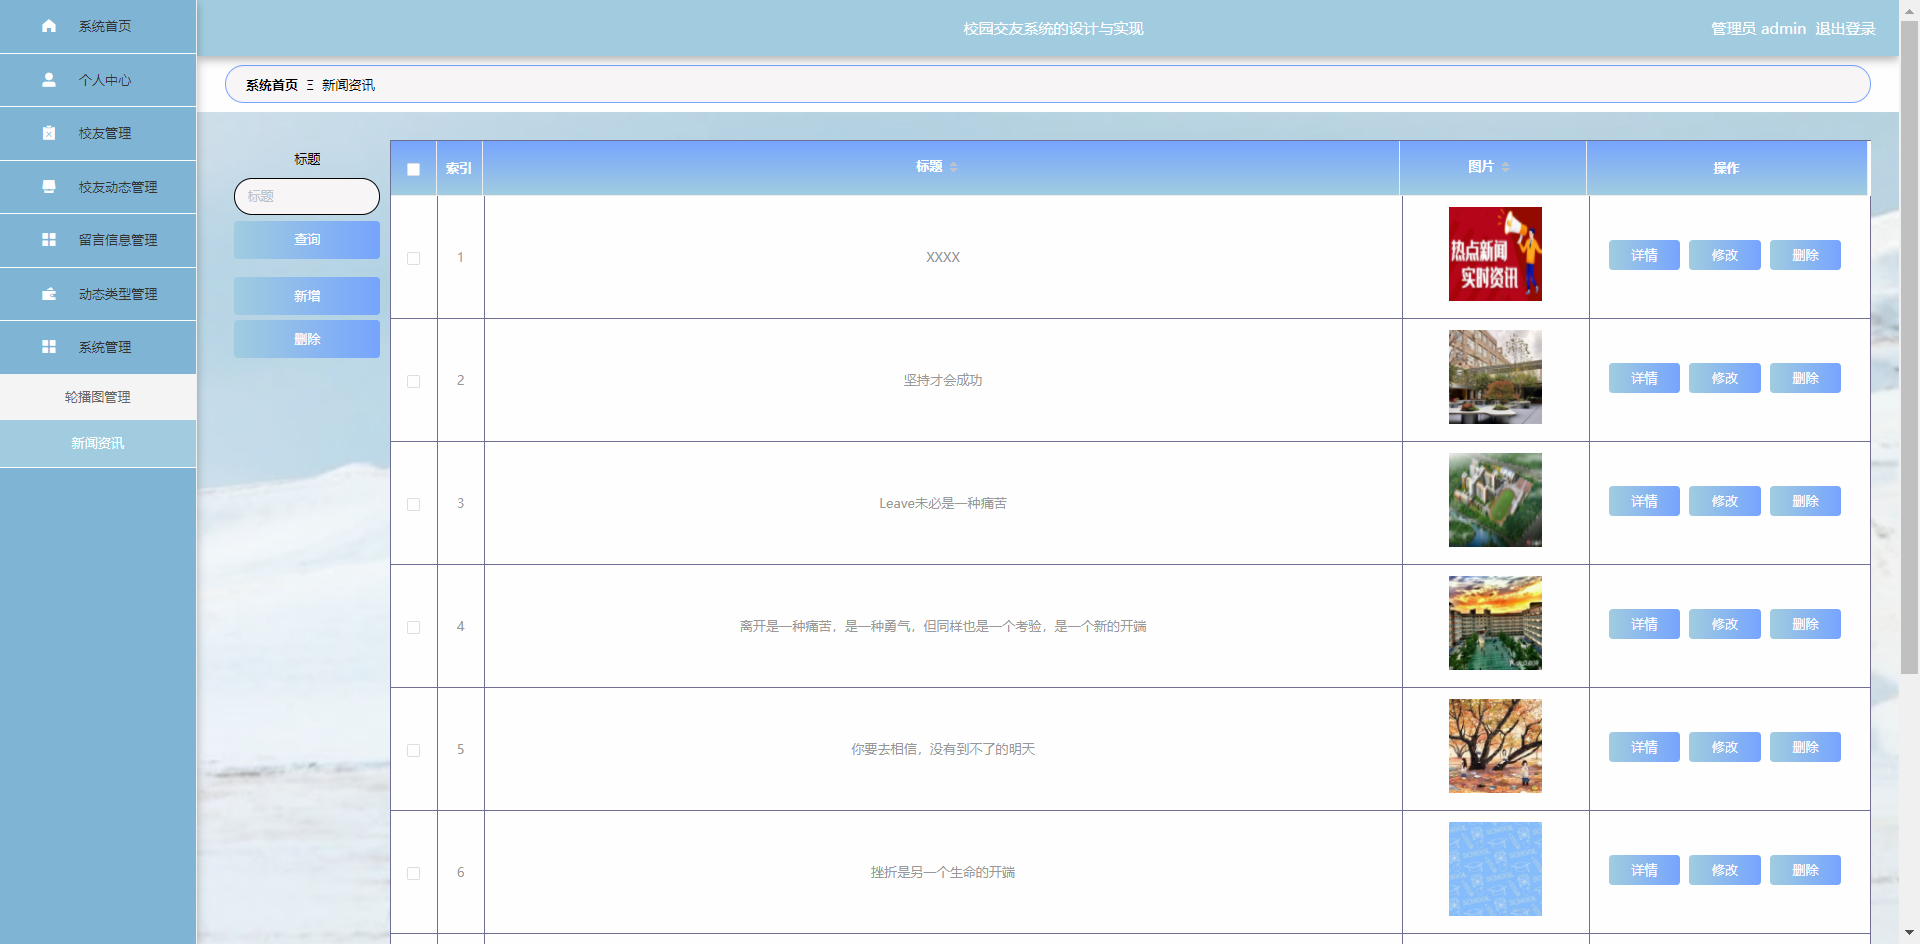Click the icon beside 校友动态管理

49,187
